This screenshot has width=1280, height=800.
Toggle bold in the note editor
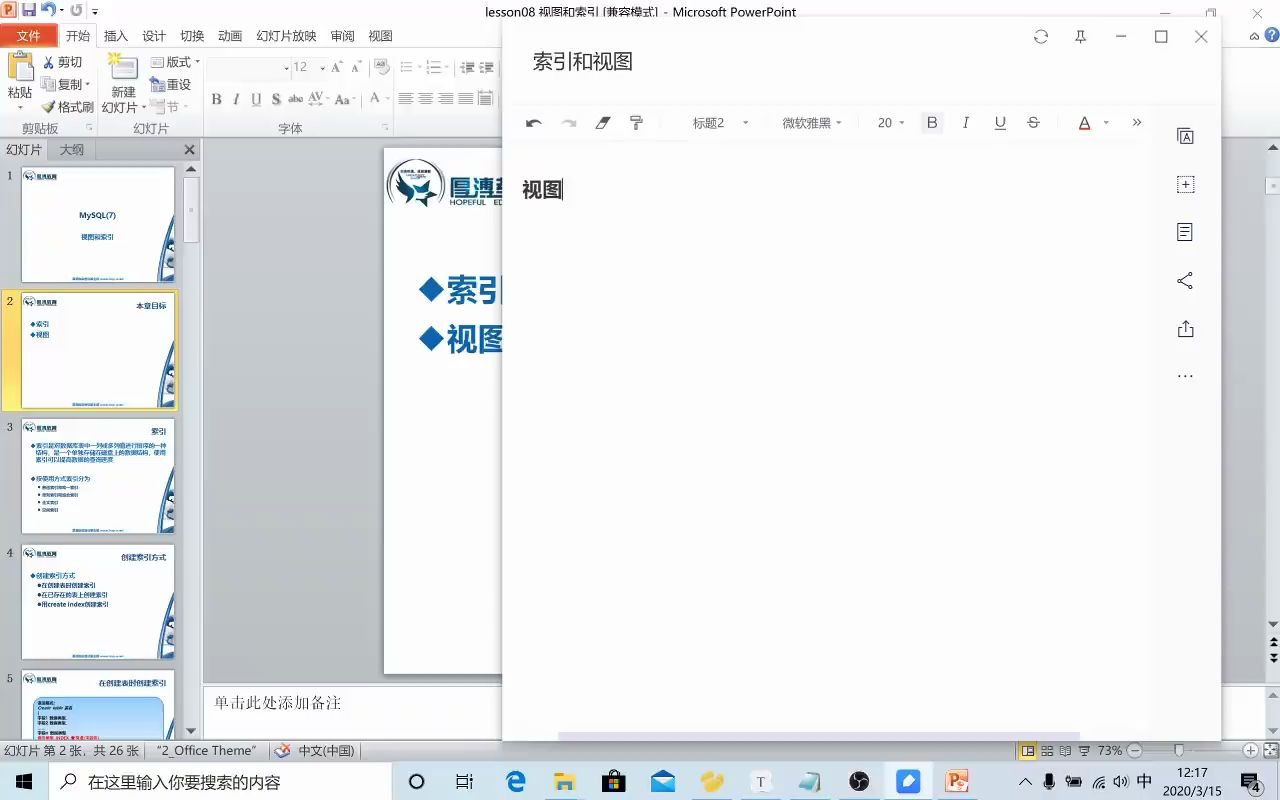point(932,123)
